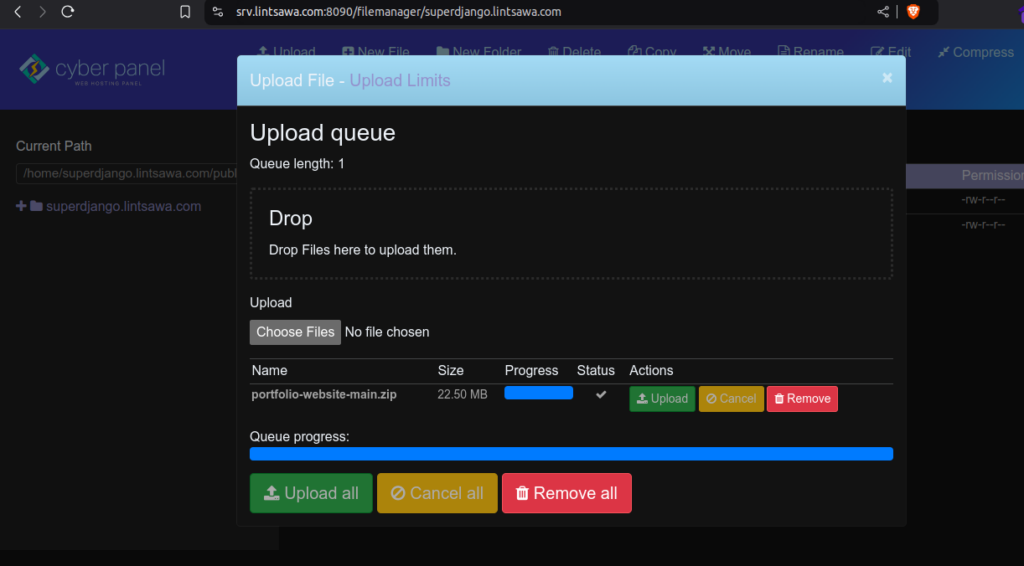Select file name portfolio-website-main.zip
The width and height of the screenshot is (1024, 566).
(x=324, y=394)
